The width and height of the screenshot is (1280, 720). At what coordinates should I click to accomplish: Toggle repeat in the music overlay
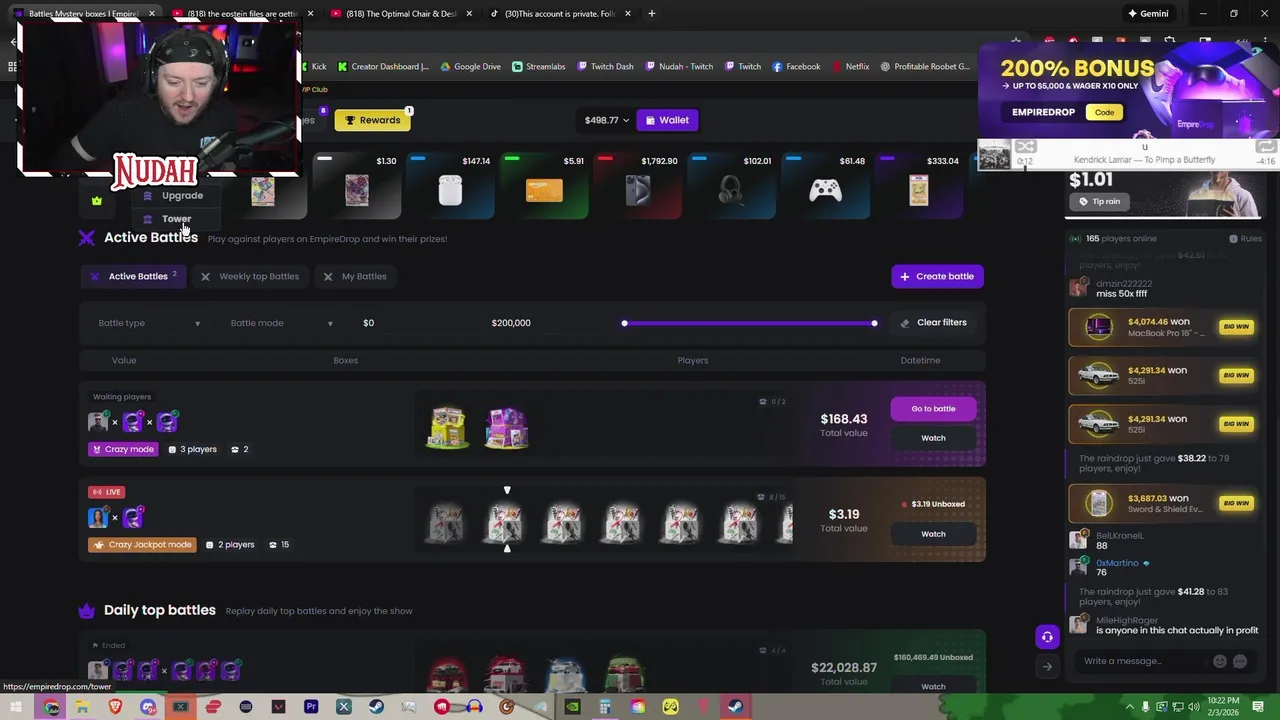pos(1265,147)
